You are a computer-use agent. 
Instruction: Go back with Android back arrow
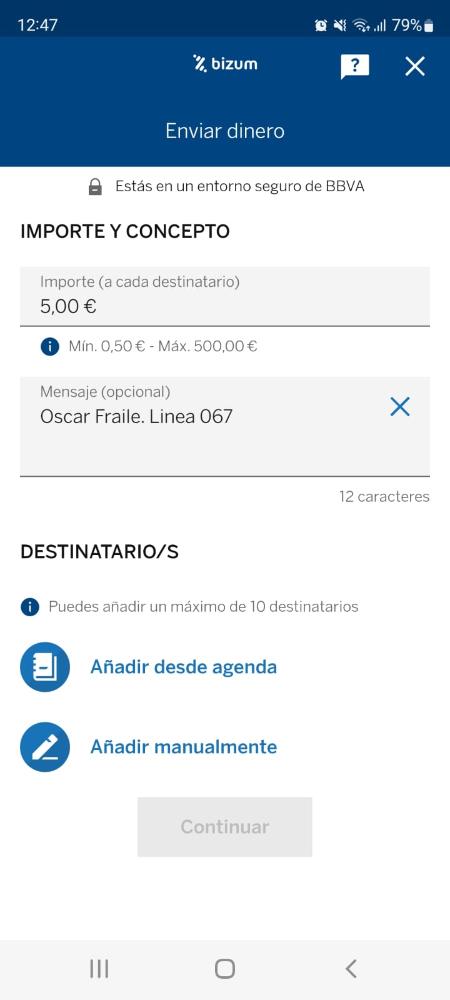(351, 969)
